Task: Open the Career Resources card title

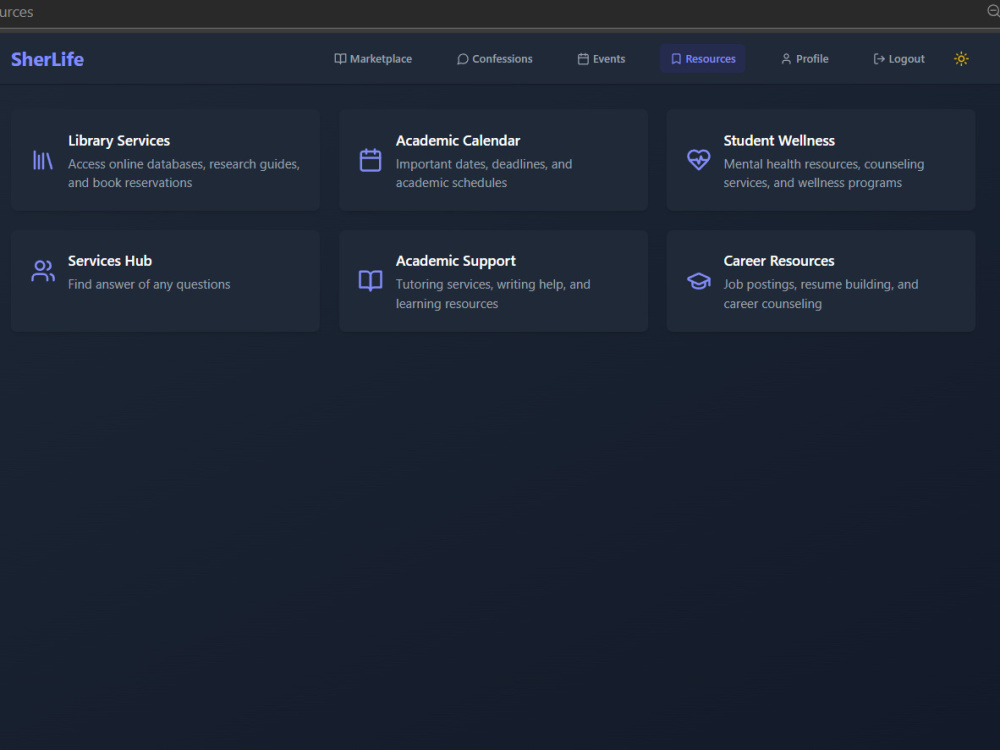Action: [779, 261]
